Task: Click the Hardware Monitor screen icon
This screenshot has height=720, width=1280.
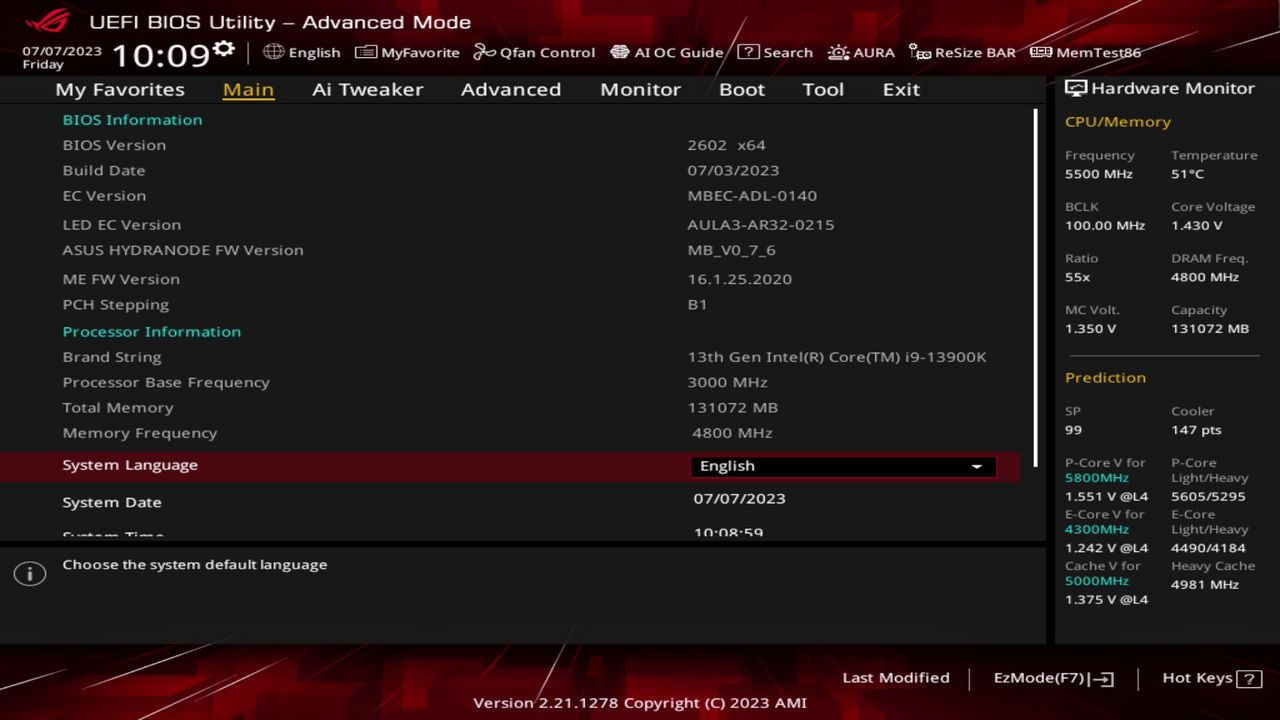Action: [1076, 88]
